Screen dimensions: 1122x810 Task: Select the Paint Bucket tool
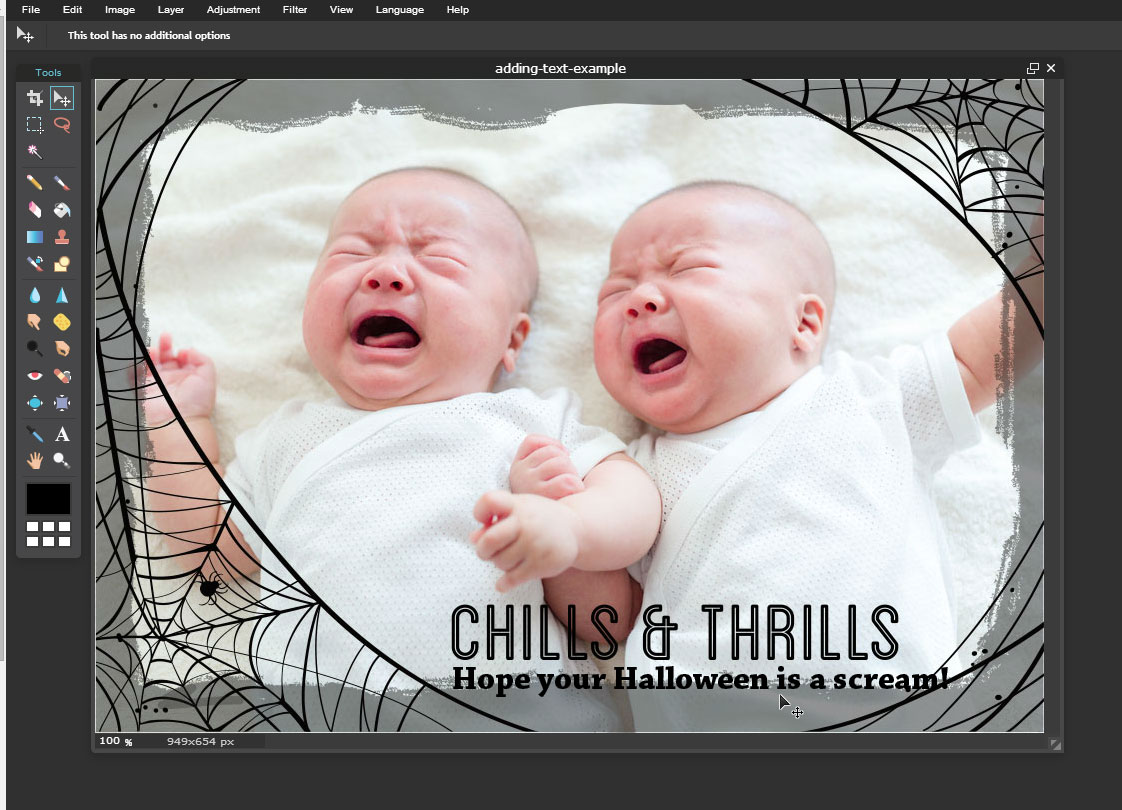(x=62, y=210)
